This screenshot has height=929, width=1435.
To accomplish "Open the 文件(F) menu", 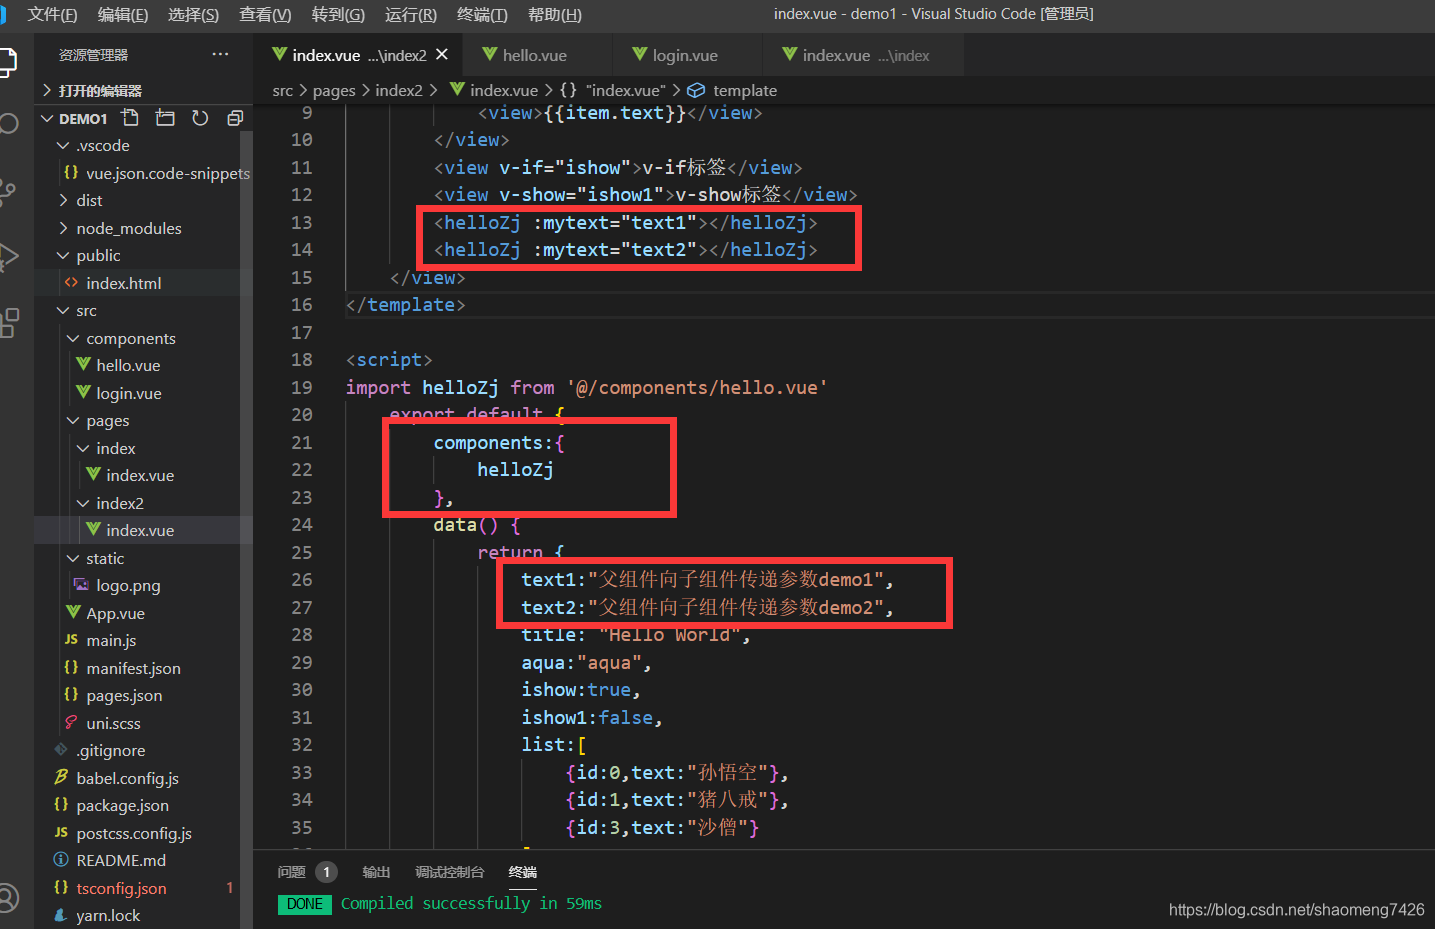I will pos(52,14).
